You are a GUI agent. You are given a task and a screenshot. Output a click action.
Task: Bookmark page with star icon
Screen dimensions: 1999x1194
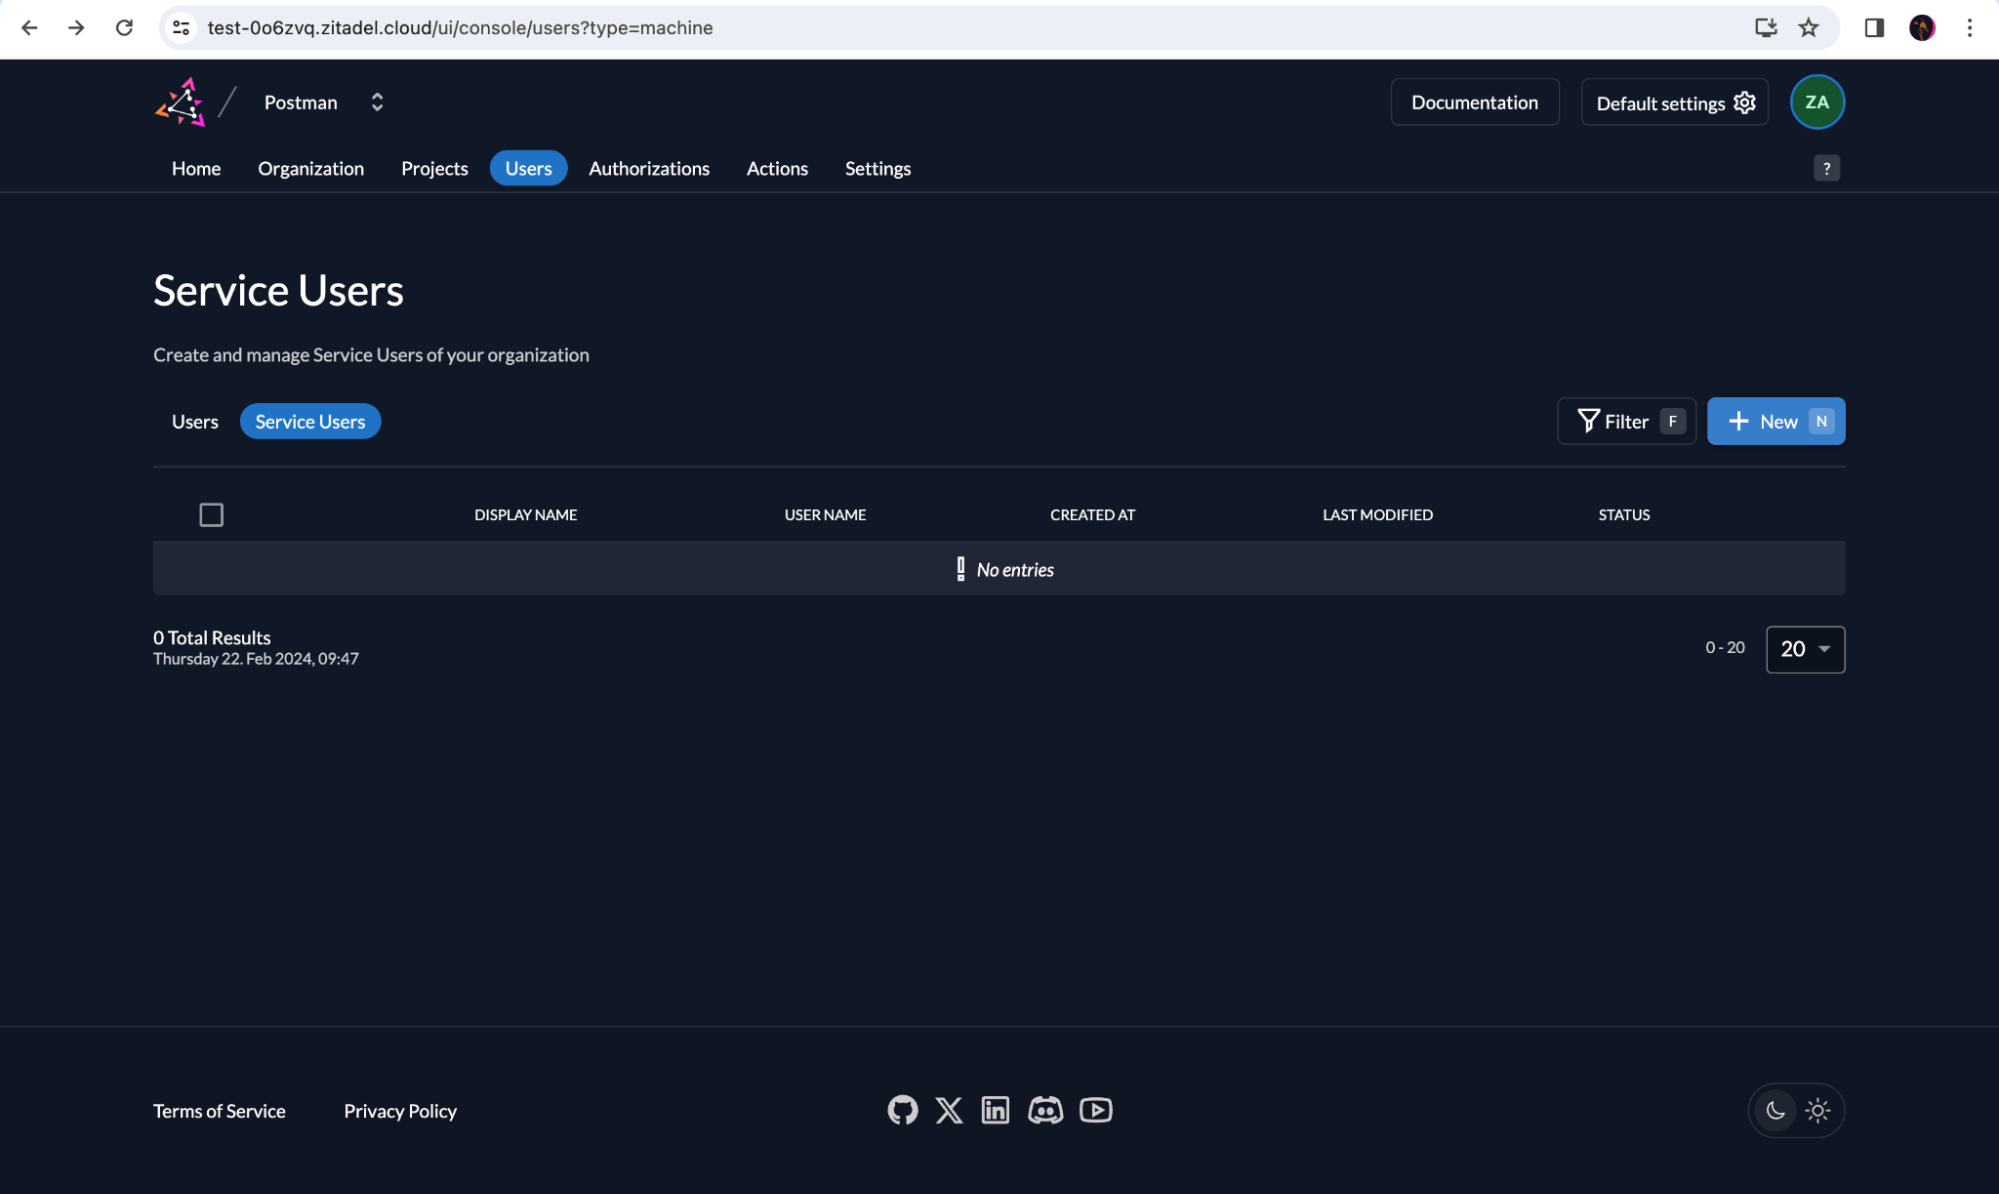pos(1808,28)
